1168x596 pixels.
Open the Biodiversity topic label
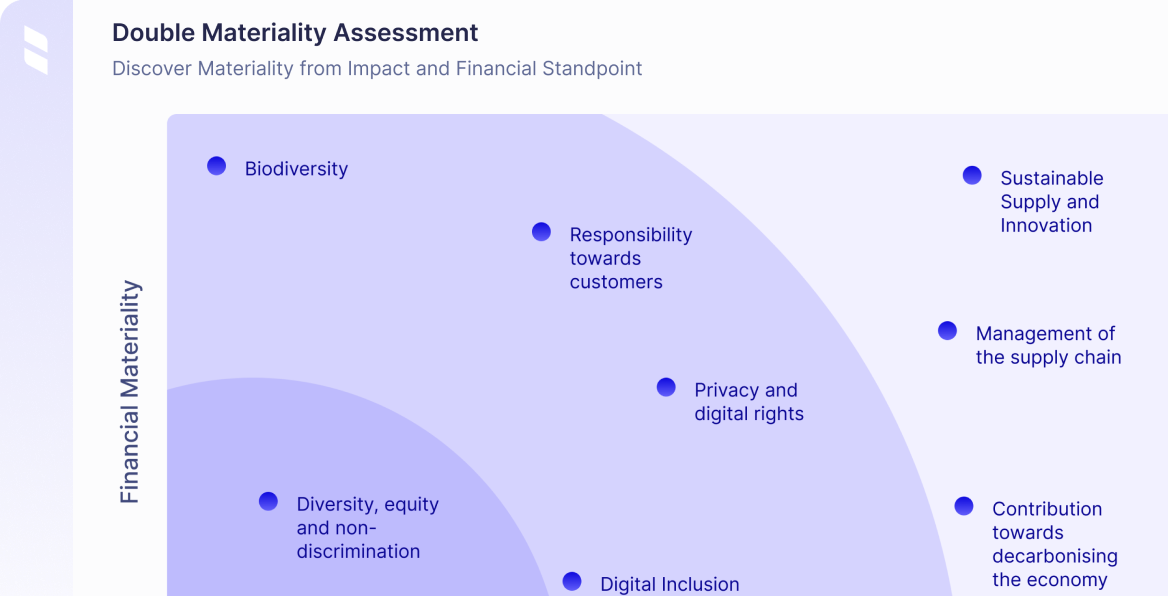[x=296, y=169]
